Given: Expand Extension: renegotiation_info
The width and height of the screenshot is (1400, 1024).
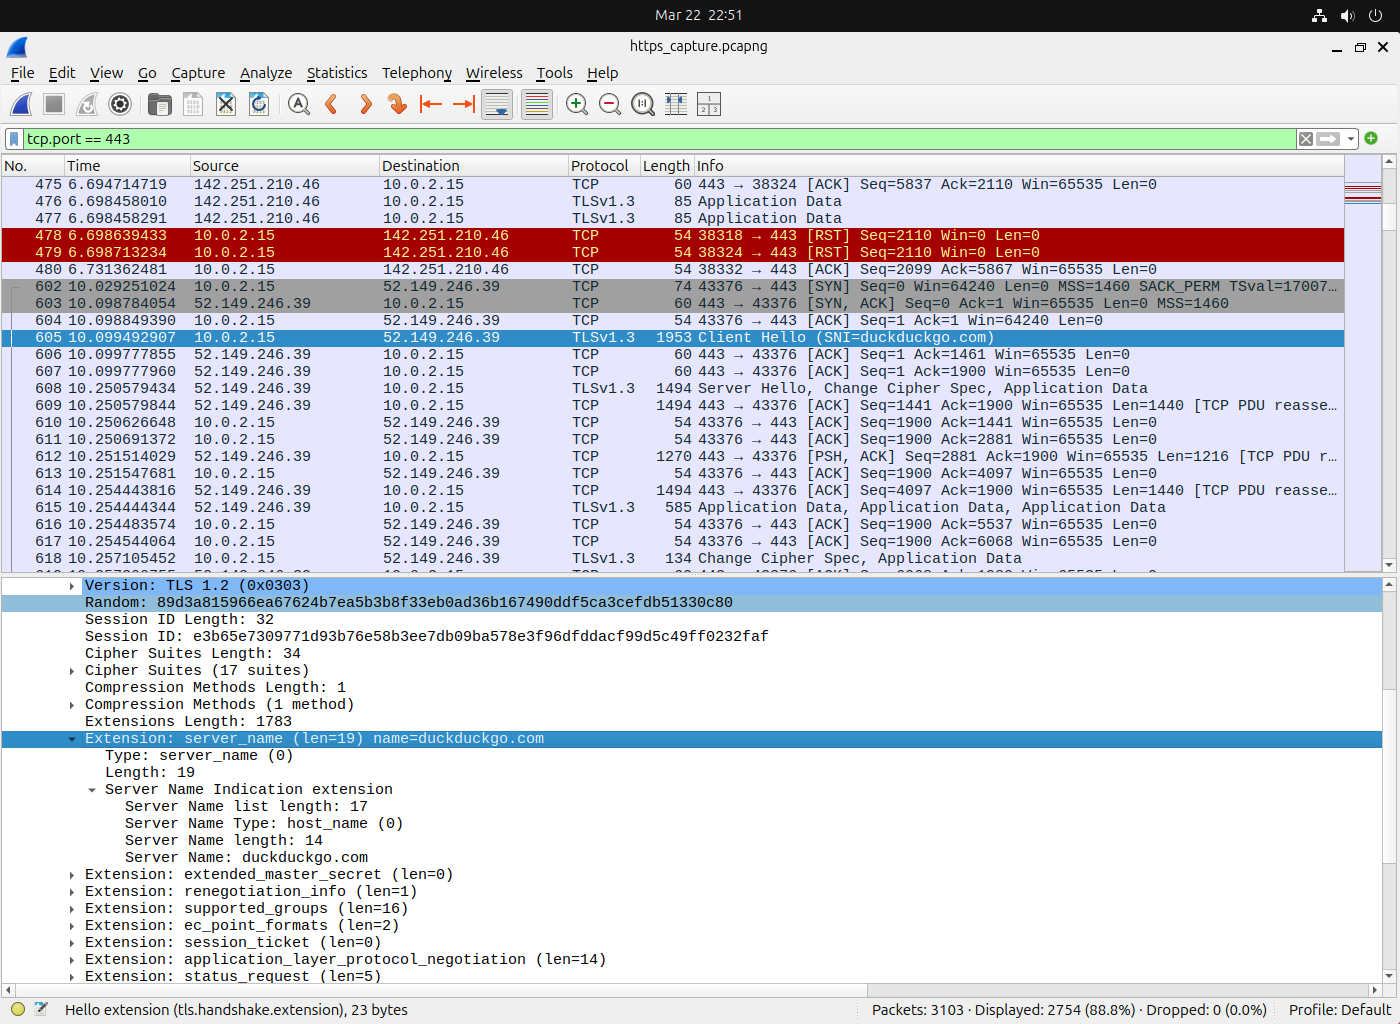Looking at the screenshot, I should pyautogui.click(x=72, y=892).
